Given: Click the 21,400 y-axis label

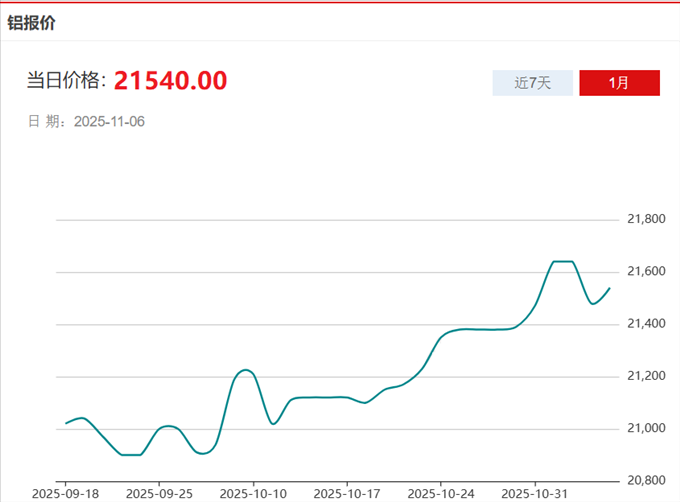Looking at the screenshot, I should [646, 324].
